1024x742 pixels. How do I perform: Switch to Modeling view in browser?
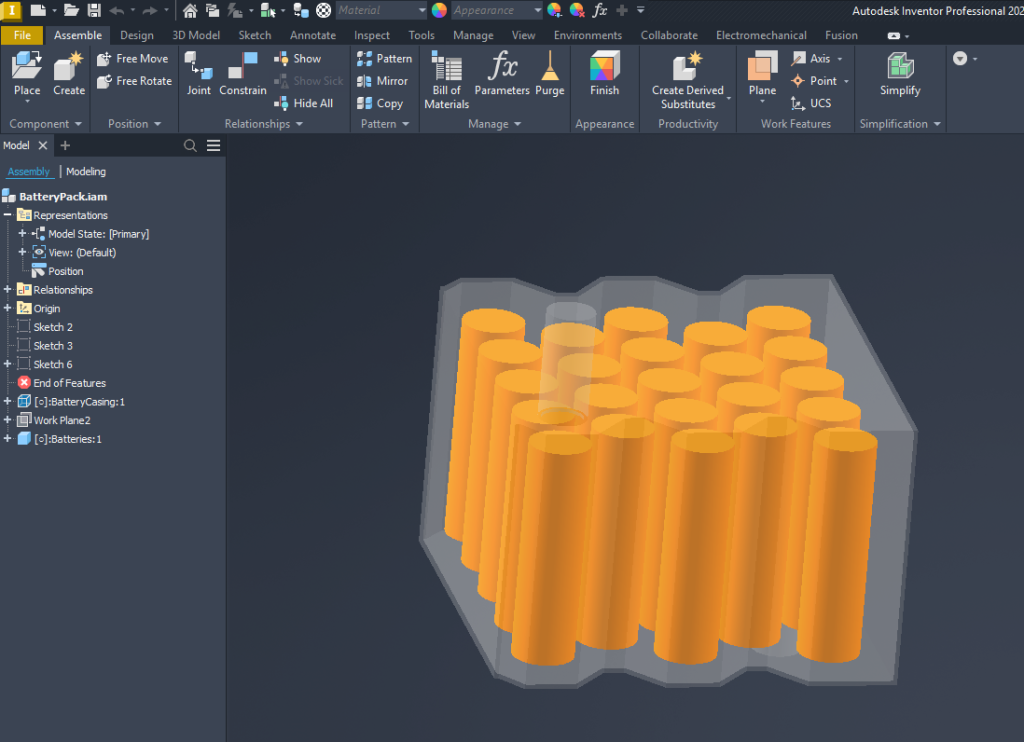86,172
